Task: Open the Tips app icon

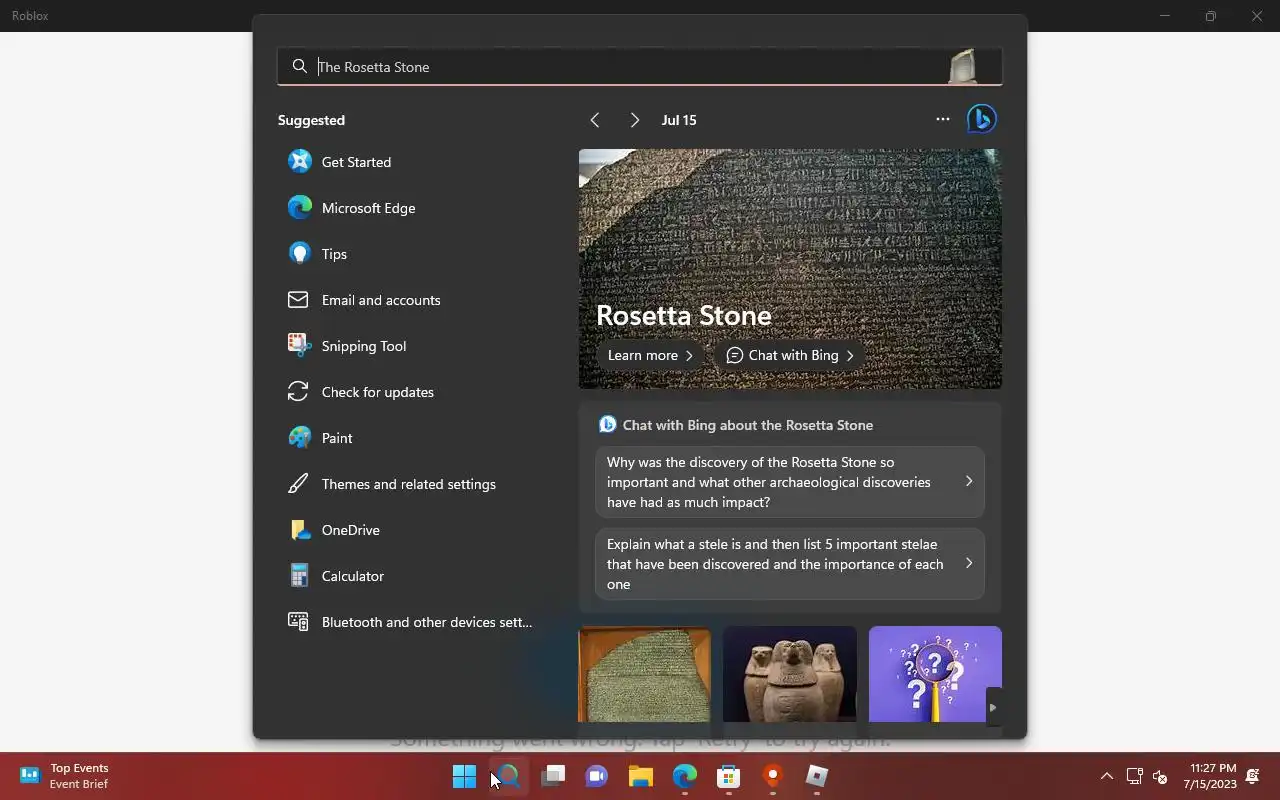Action: [299, 254]
